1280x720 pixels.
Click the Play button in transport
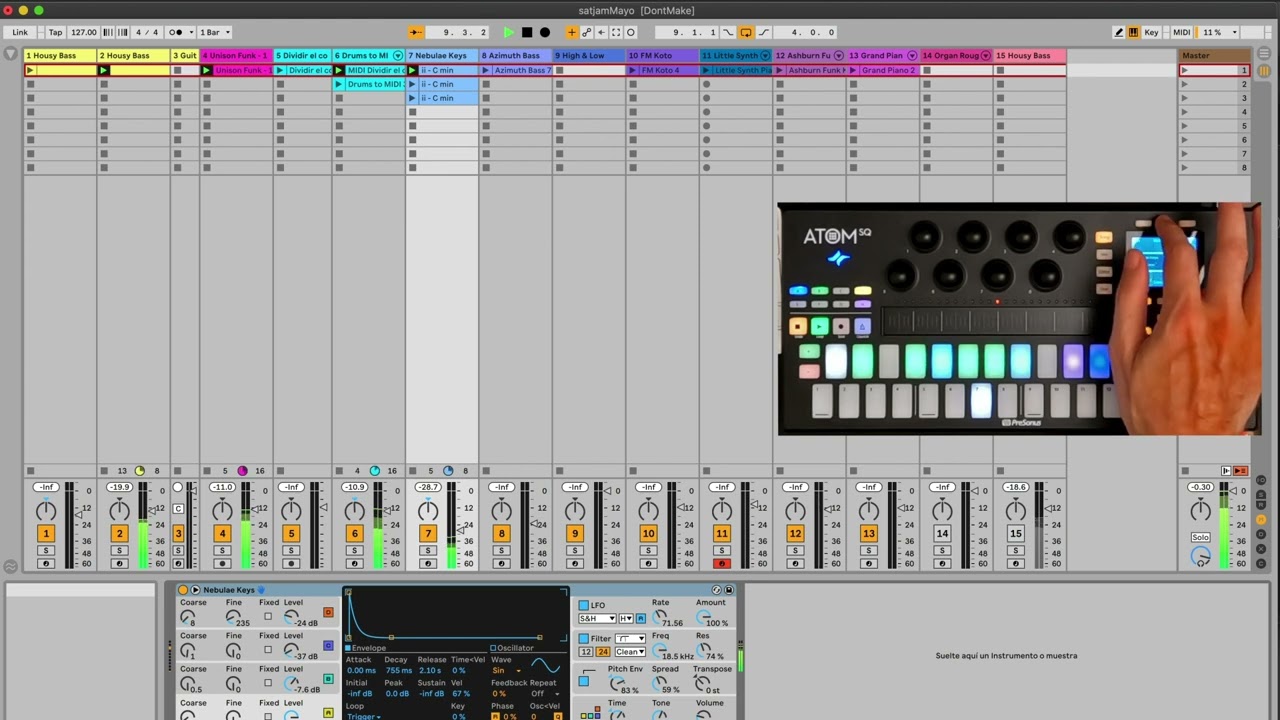tap(508, 32)
